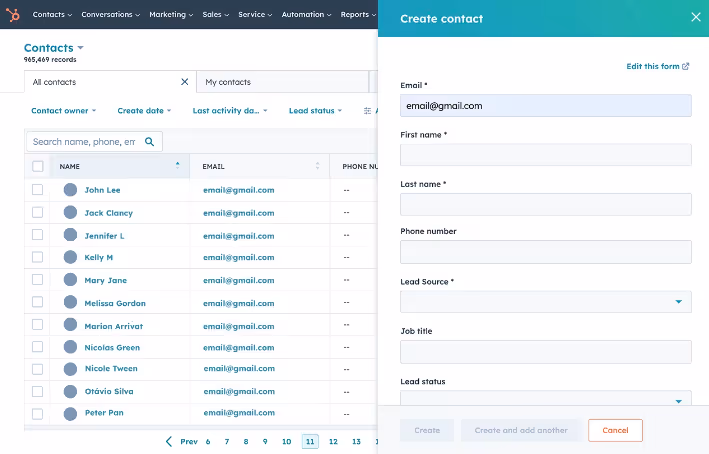
Task: Click John Lee's avatar icon
Action: point(70,190)
